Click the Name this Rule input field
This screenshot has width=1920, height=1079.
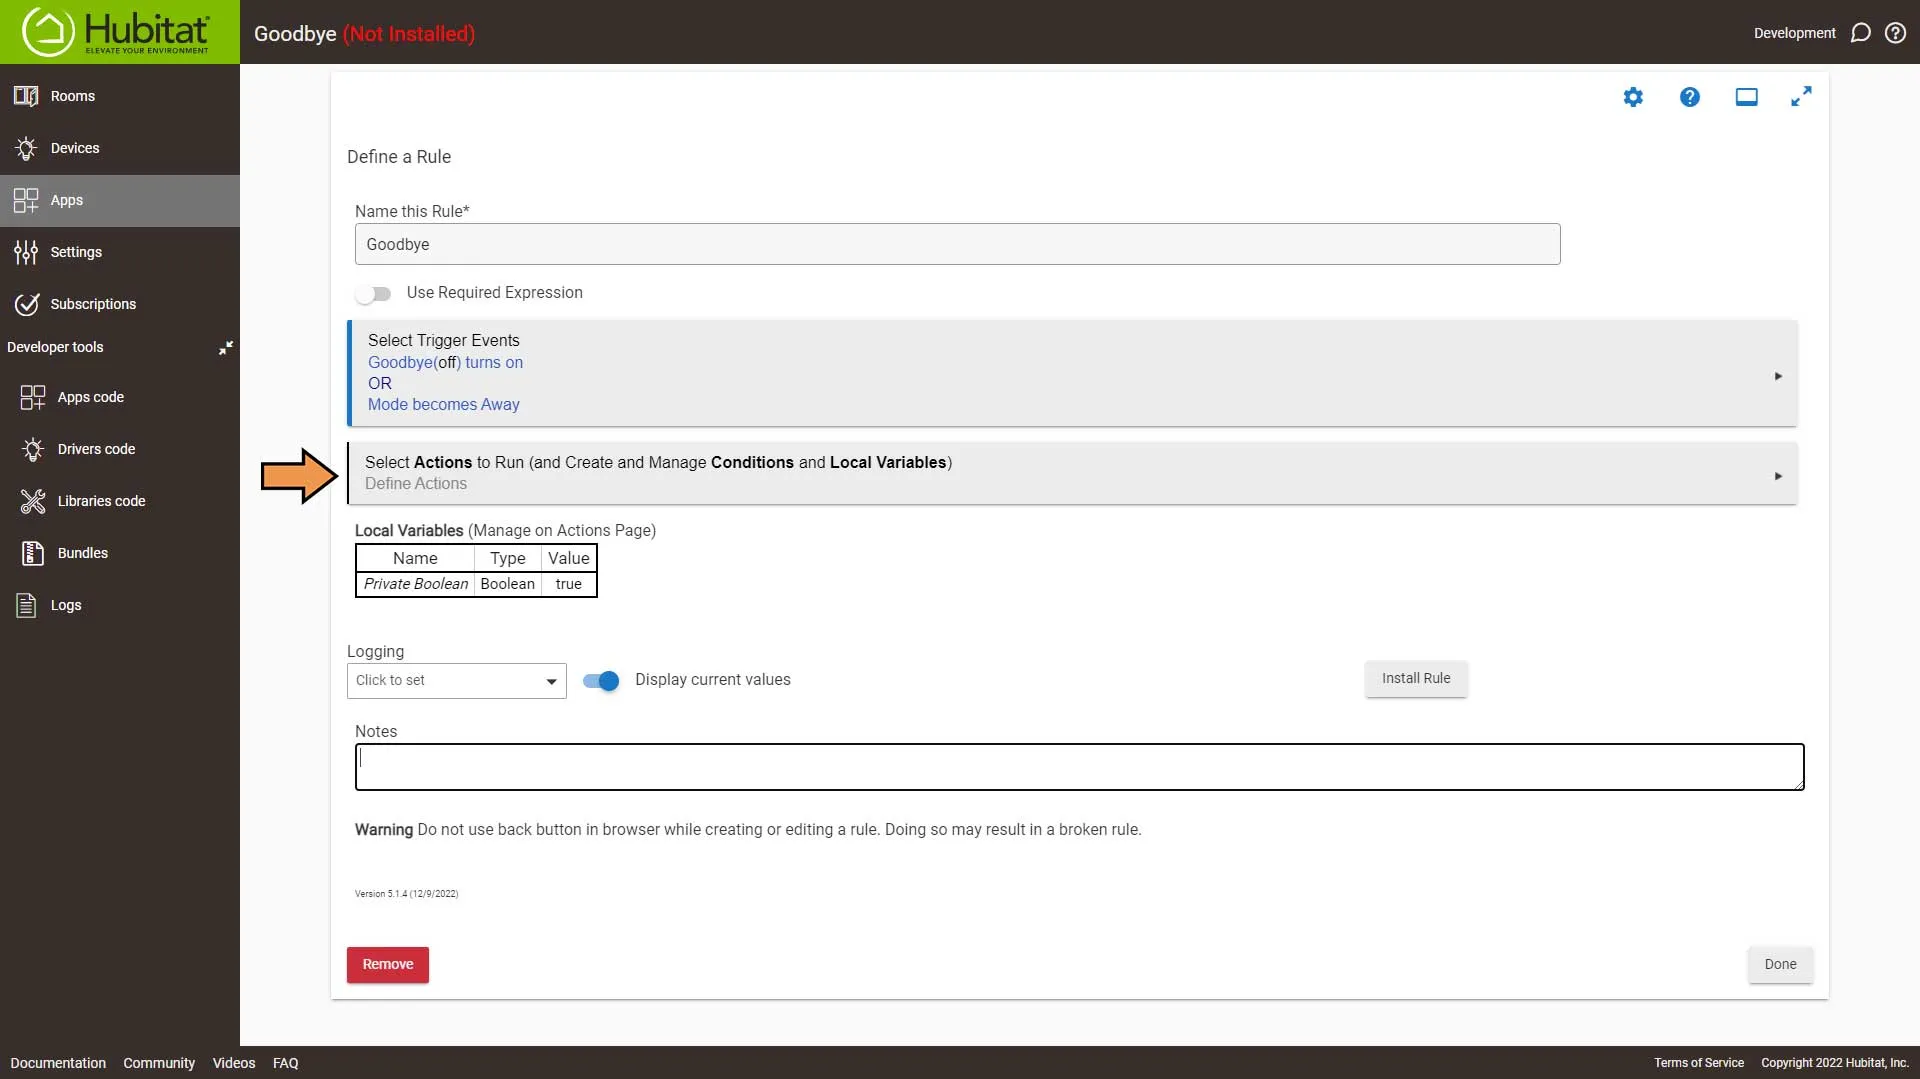click(x=957, y=244)
